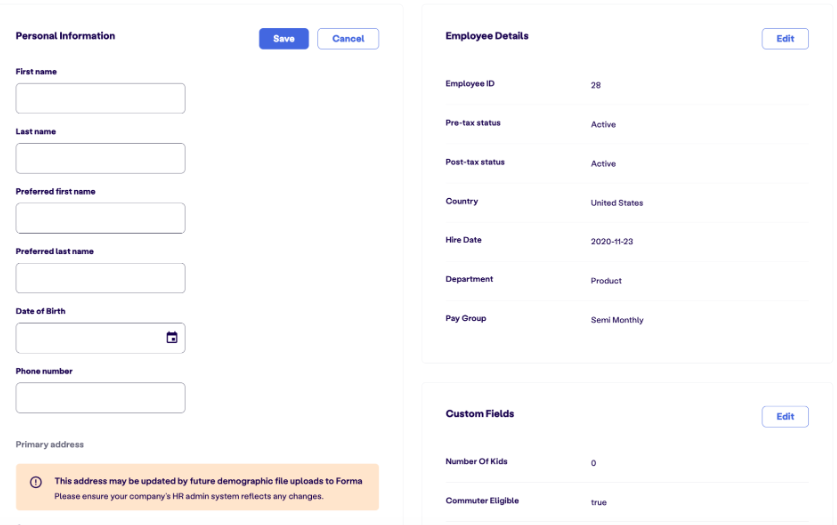Click the warning icon in address notice
This screenshot has width=837, height=525.
click(x=36, y=482)
